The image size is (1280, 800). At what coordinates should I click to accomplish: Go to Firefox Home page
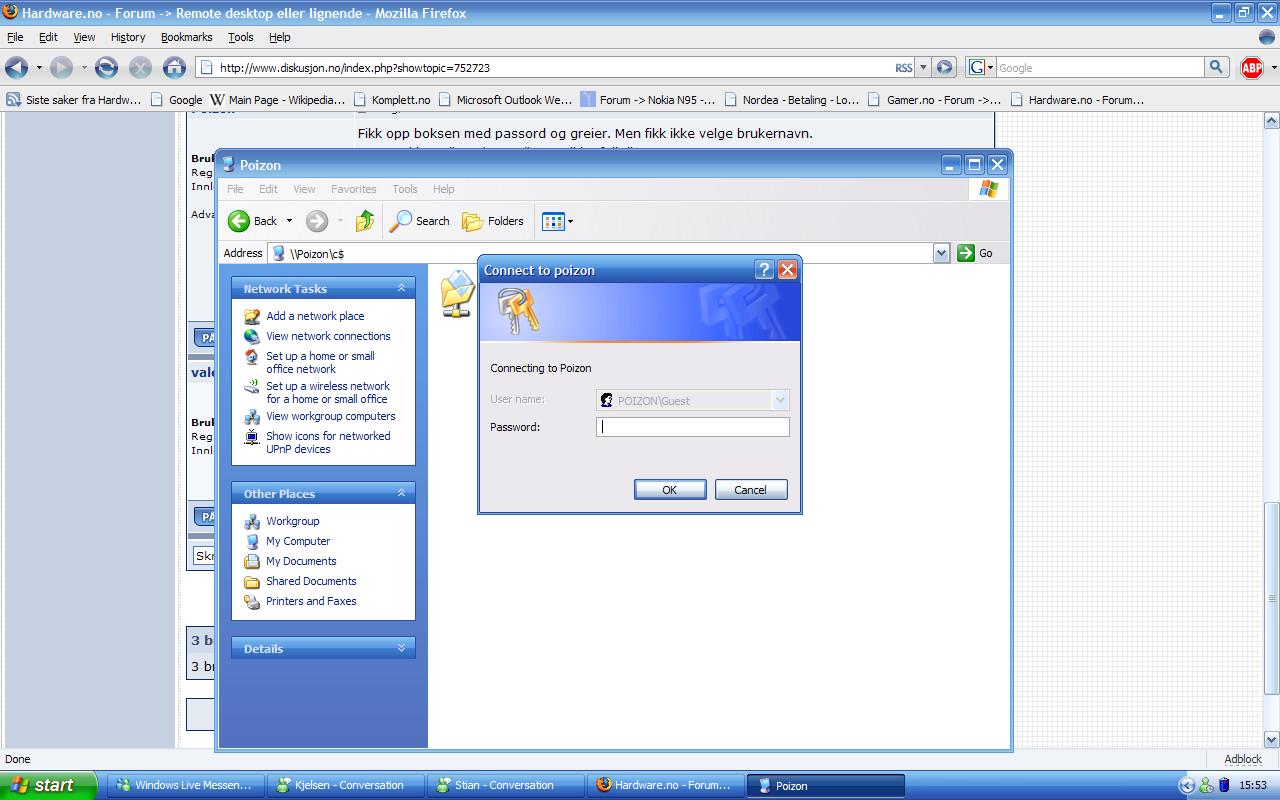174,68
